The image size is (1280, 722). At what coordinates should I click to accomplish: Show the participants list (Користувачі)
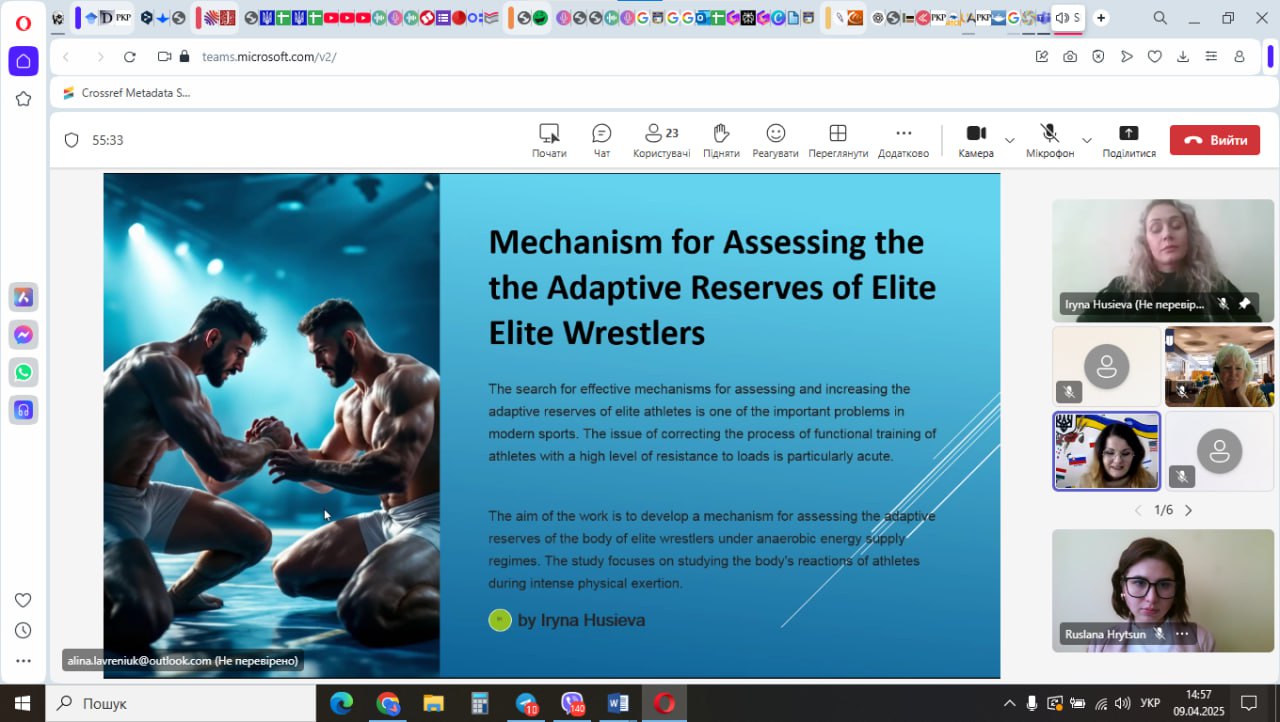pos(661,140)
